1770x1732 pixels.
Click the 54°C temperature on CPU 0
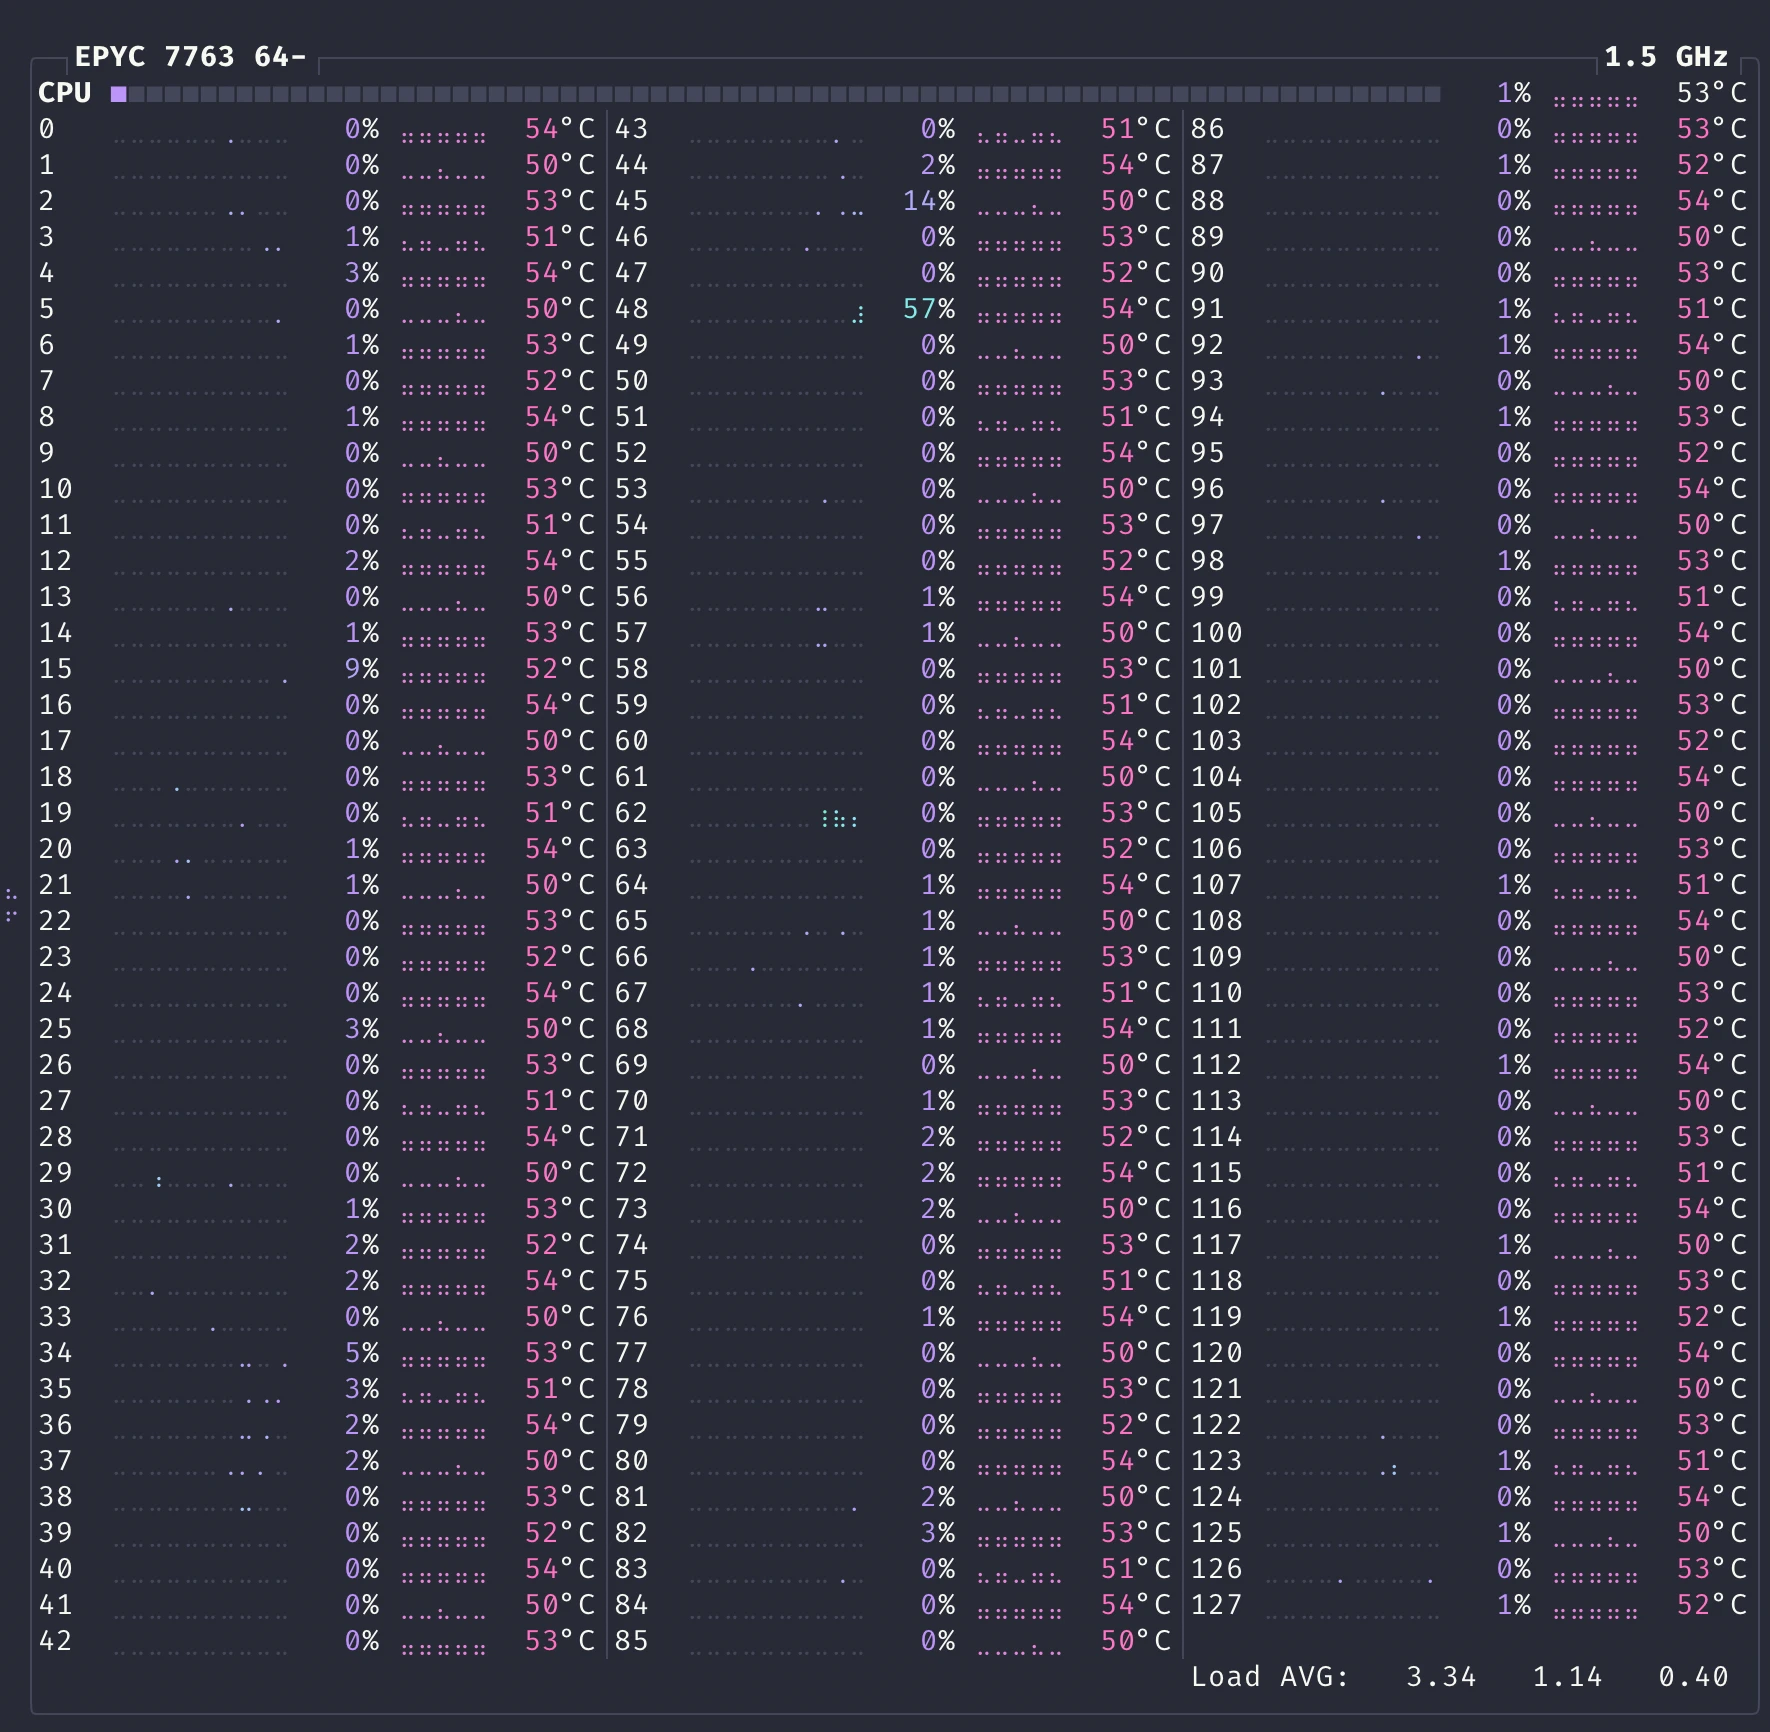tap(556, 129)
